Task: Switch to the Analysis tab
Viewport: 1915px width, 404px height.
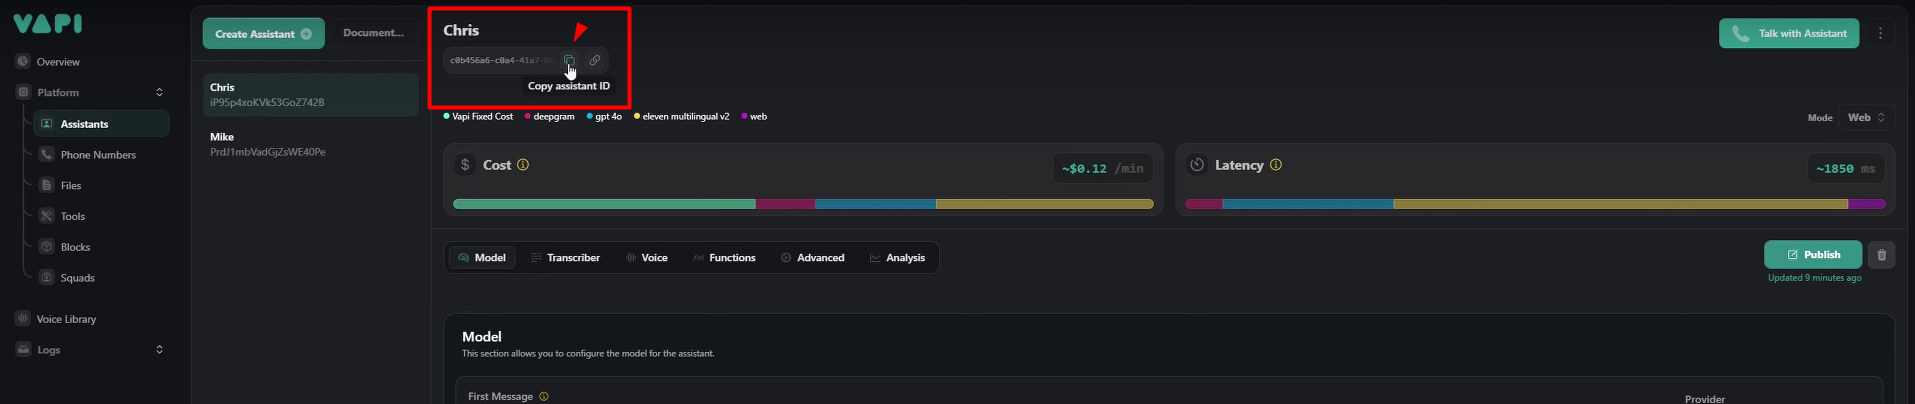Action: point(897,258)
